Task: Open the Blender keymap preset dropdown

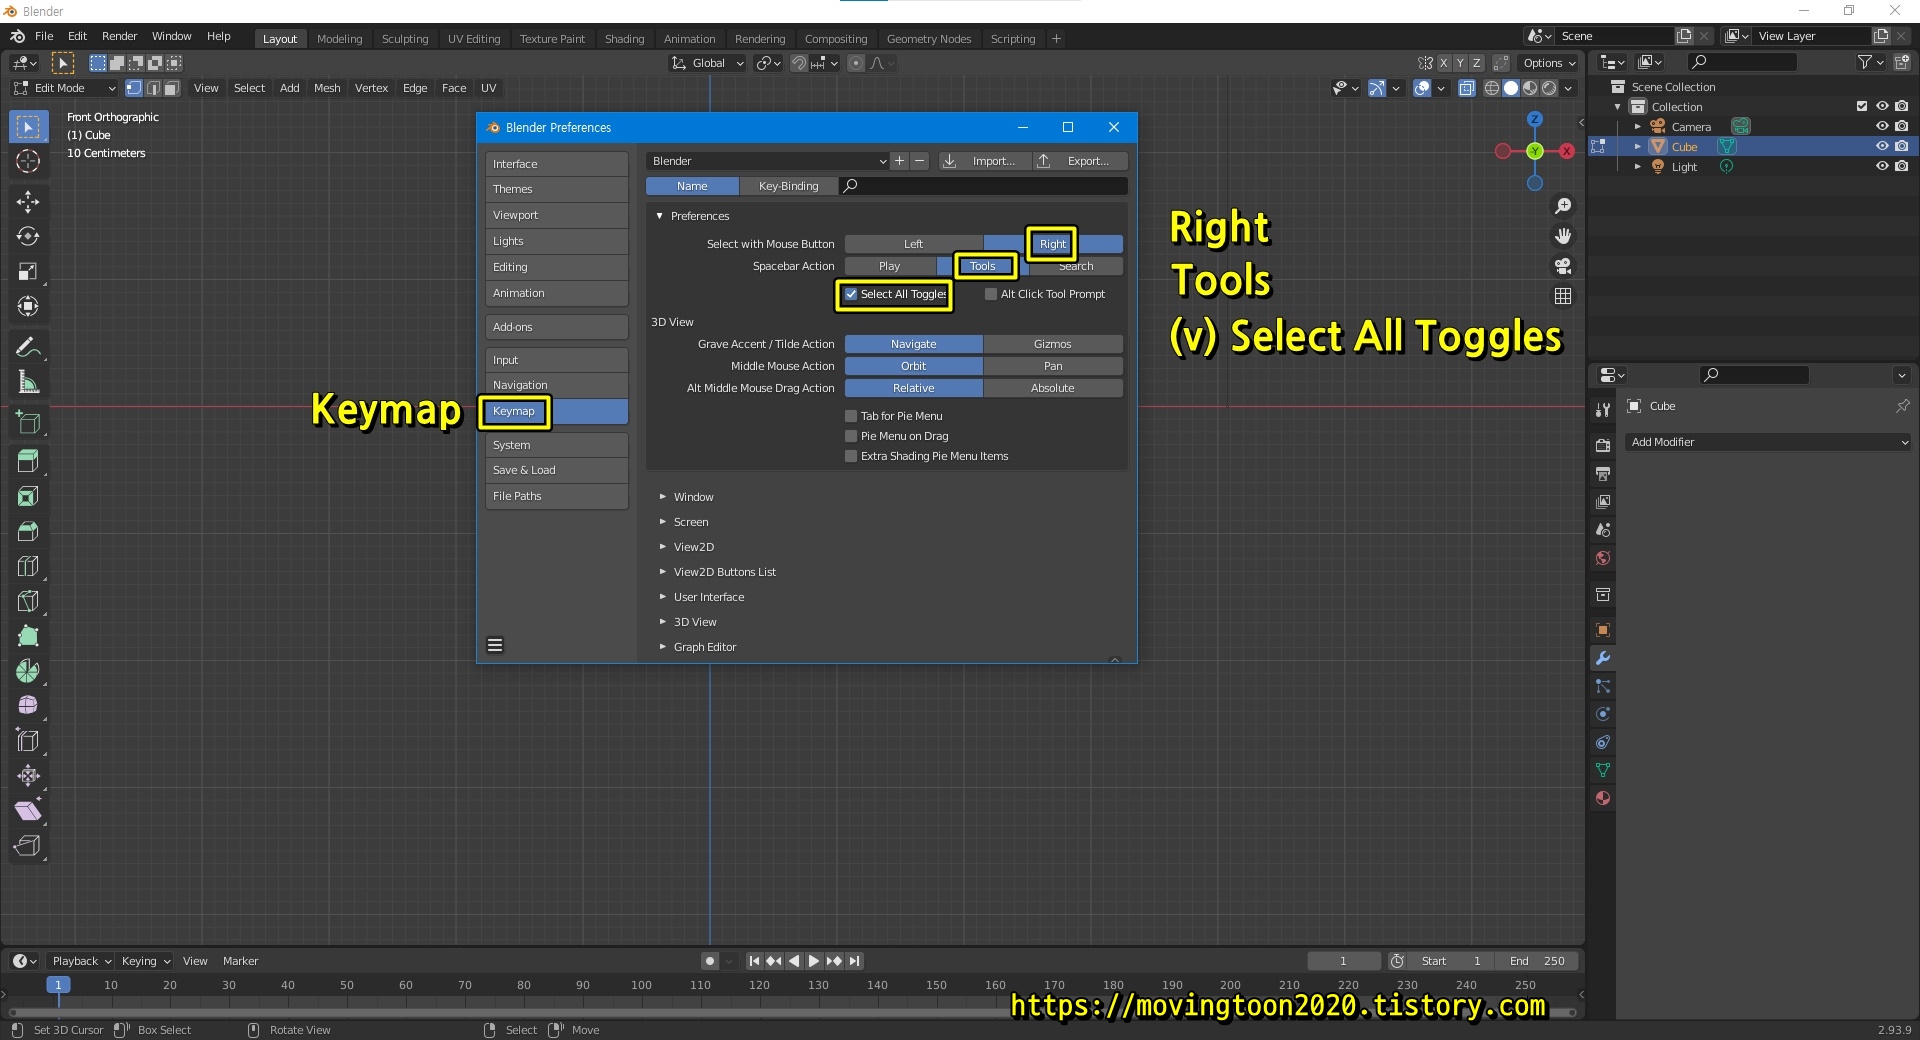Action: [768, 161]
